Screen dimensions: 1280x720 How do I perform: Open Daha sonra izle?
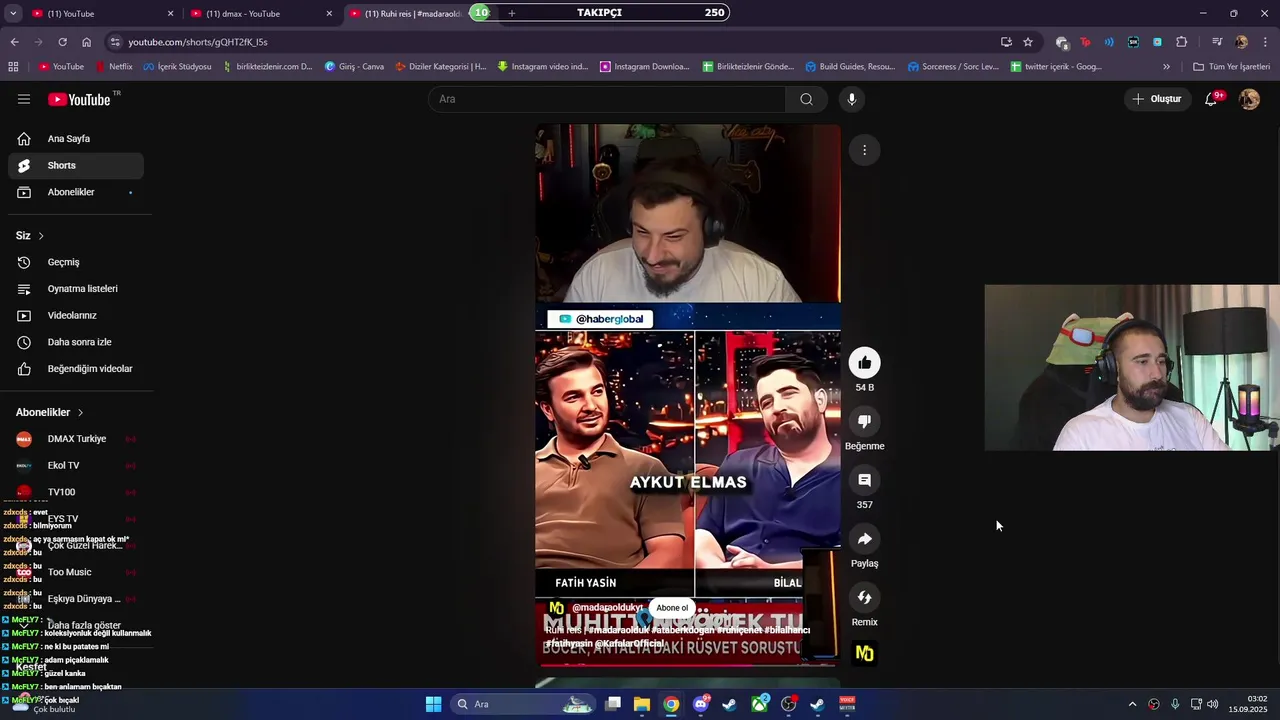pyautogui.click(x=76, y=342)
